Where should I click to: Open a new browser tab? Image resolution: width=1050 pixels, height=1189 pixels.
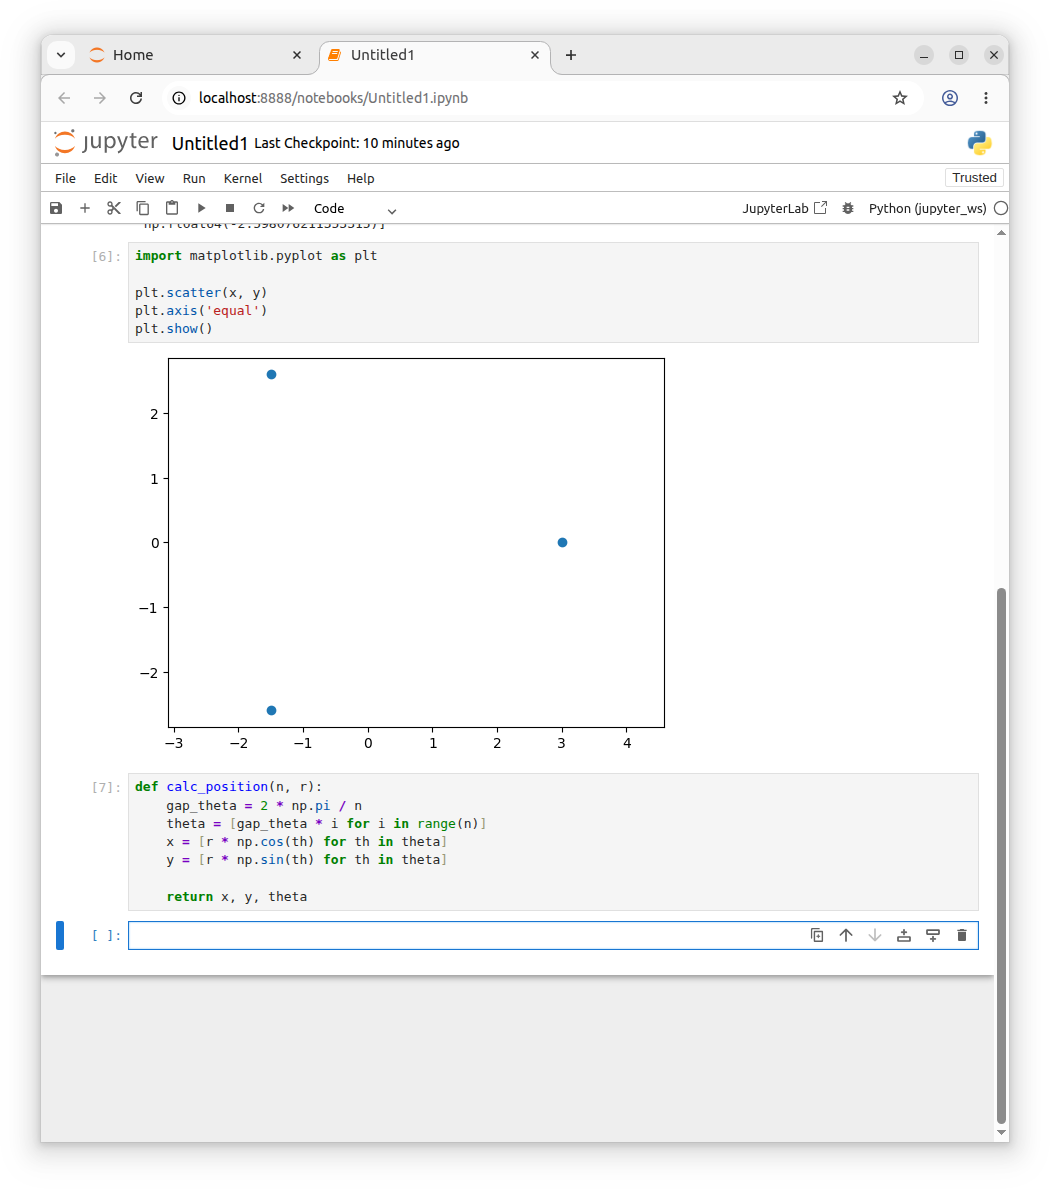pyautogui.click(x=571, y=55)
